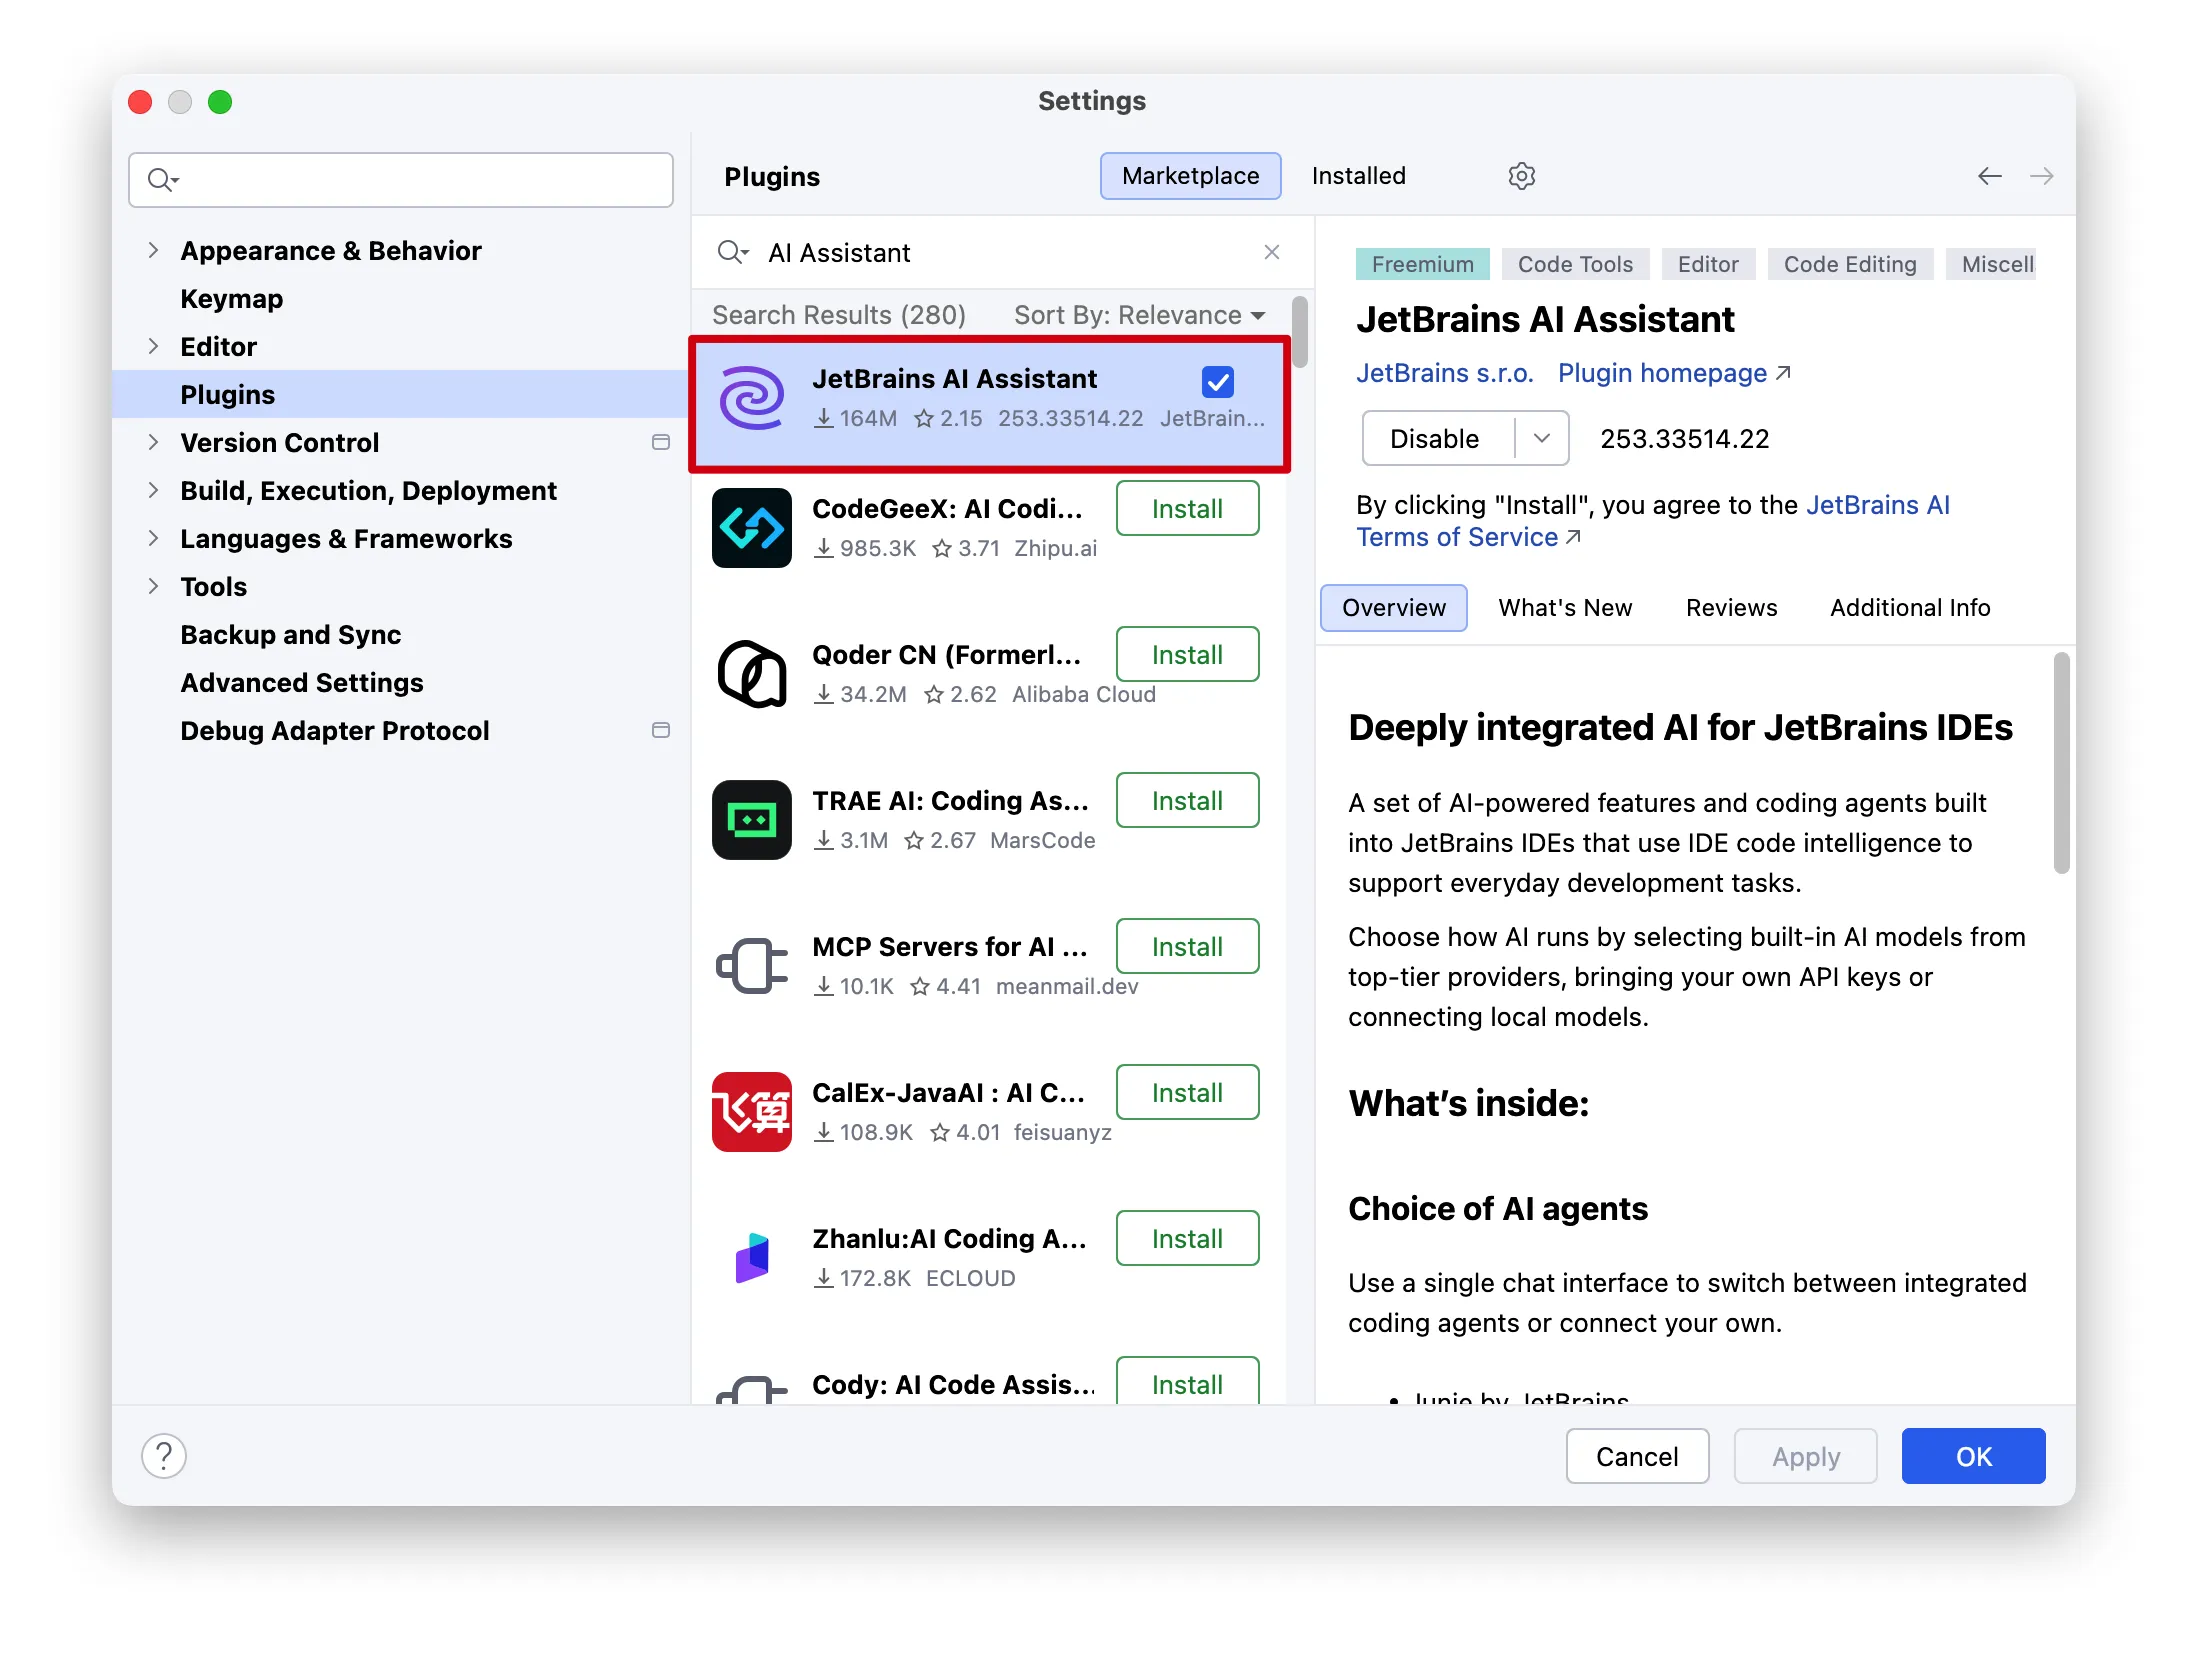Open the Plugin homepage link
Image resolution: width=2188 pixels, height=1656 pixels.
[x=1673, y=373]
